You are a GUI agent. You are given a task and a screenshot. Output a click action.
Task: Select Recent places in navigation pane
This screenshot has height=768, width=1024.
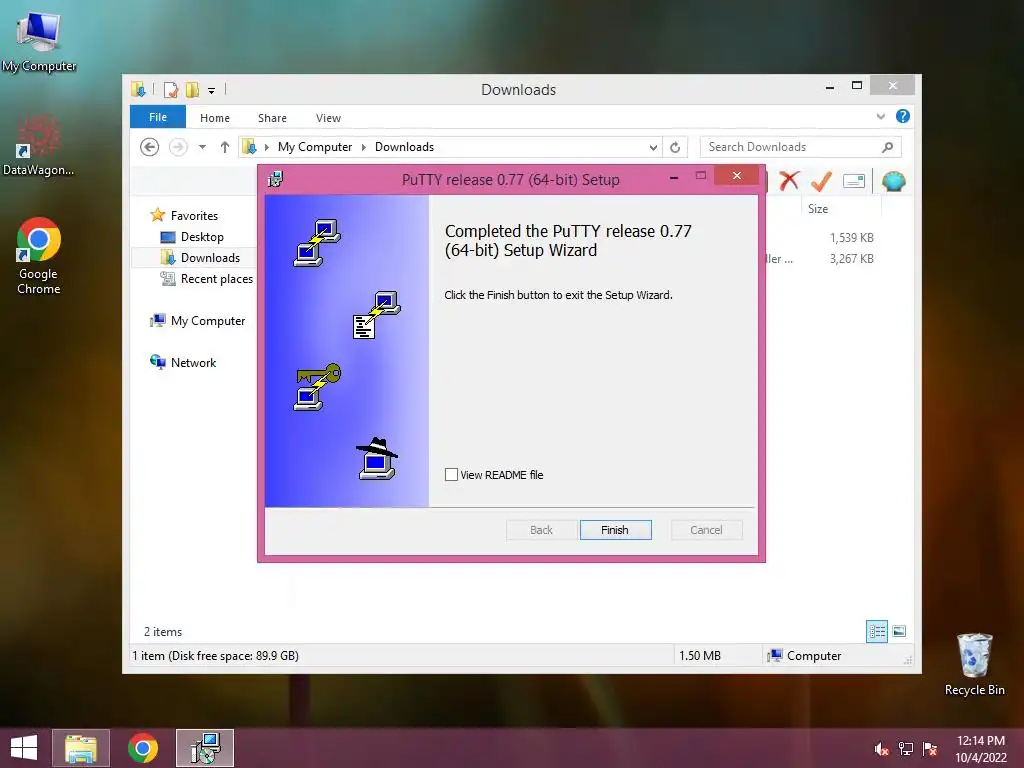[x=216, y=279]
